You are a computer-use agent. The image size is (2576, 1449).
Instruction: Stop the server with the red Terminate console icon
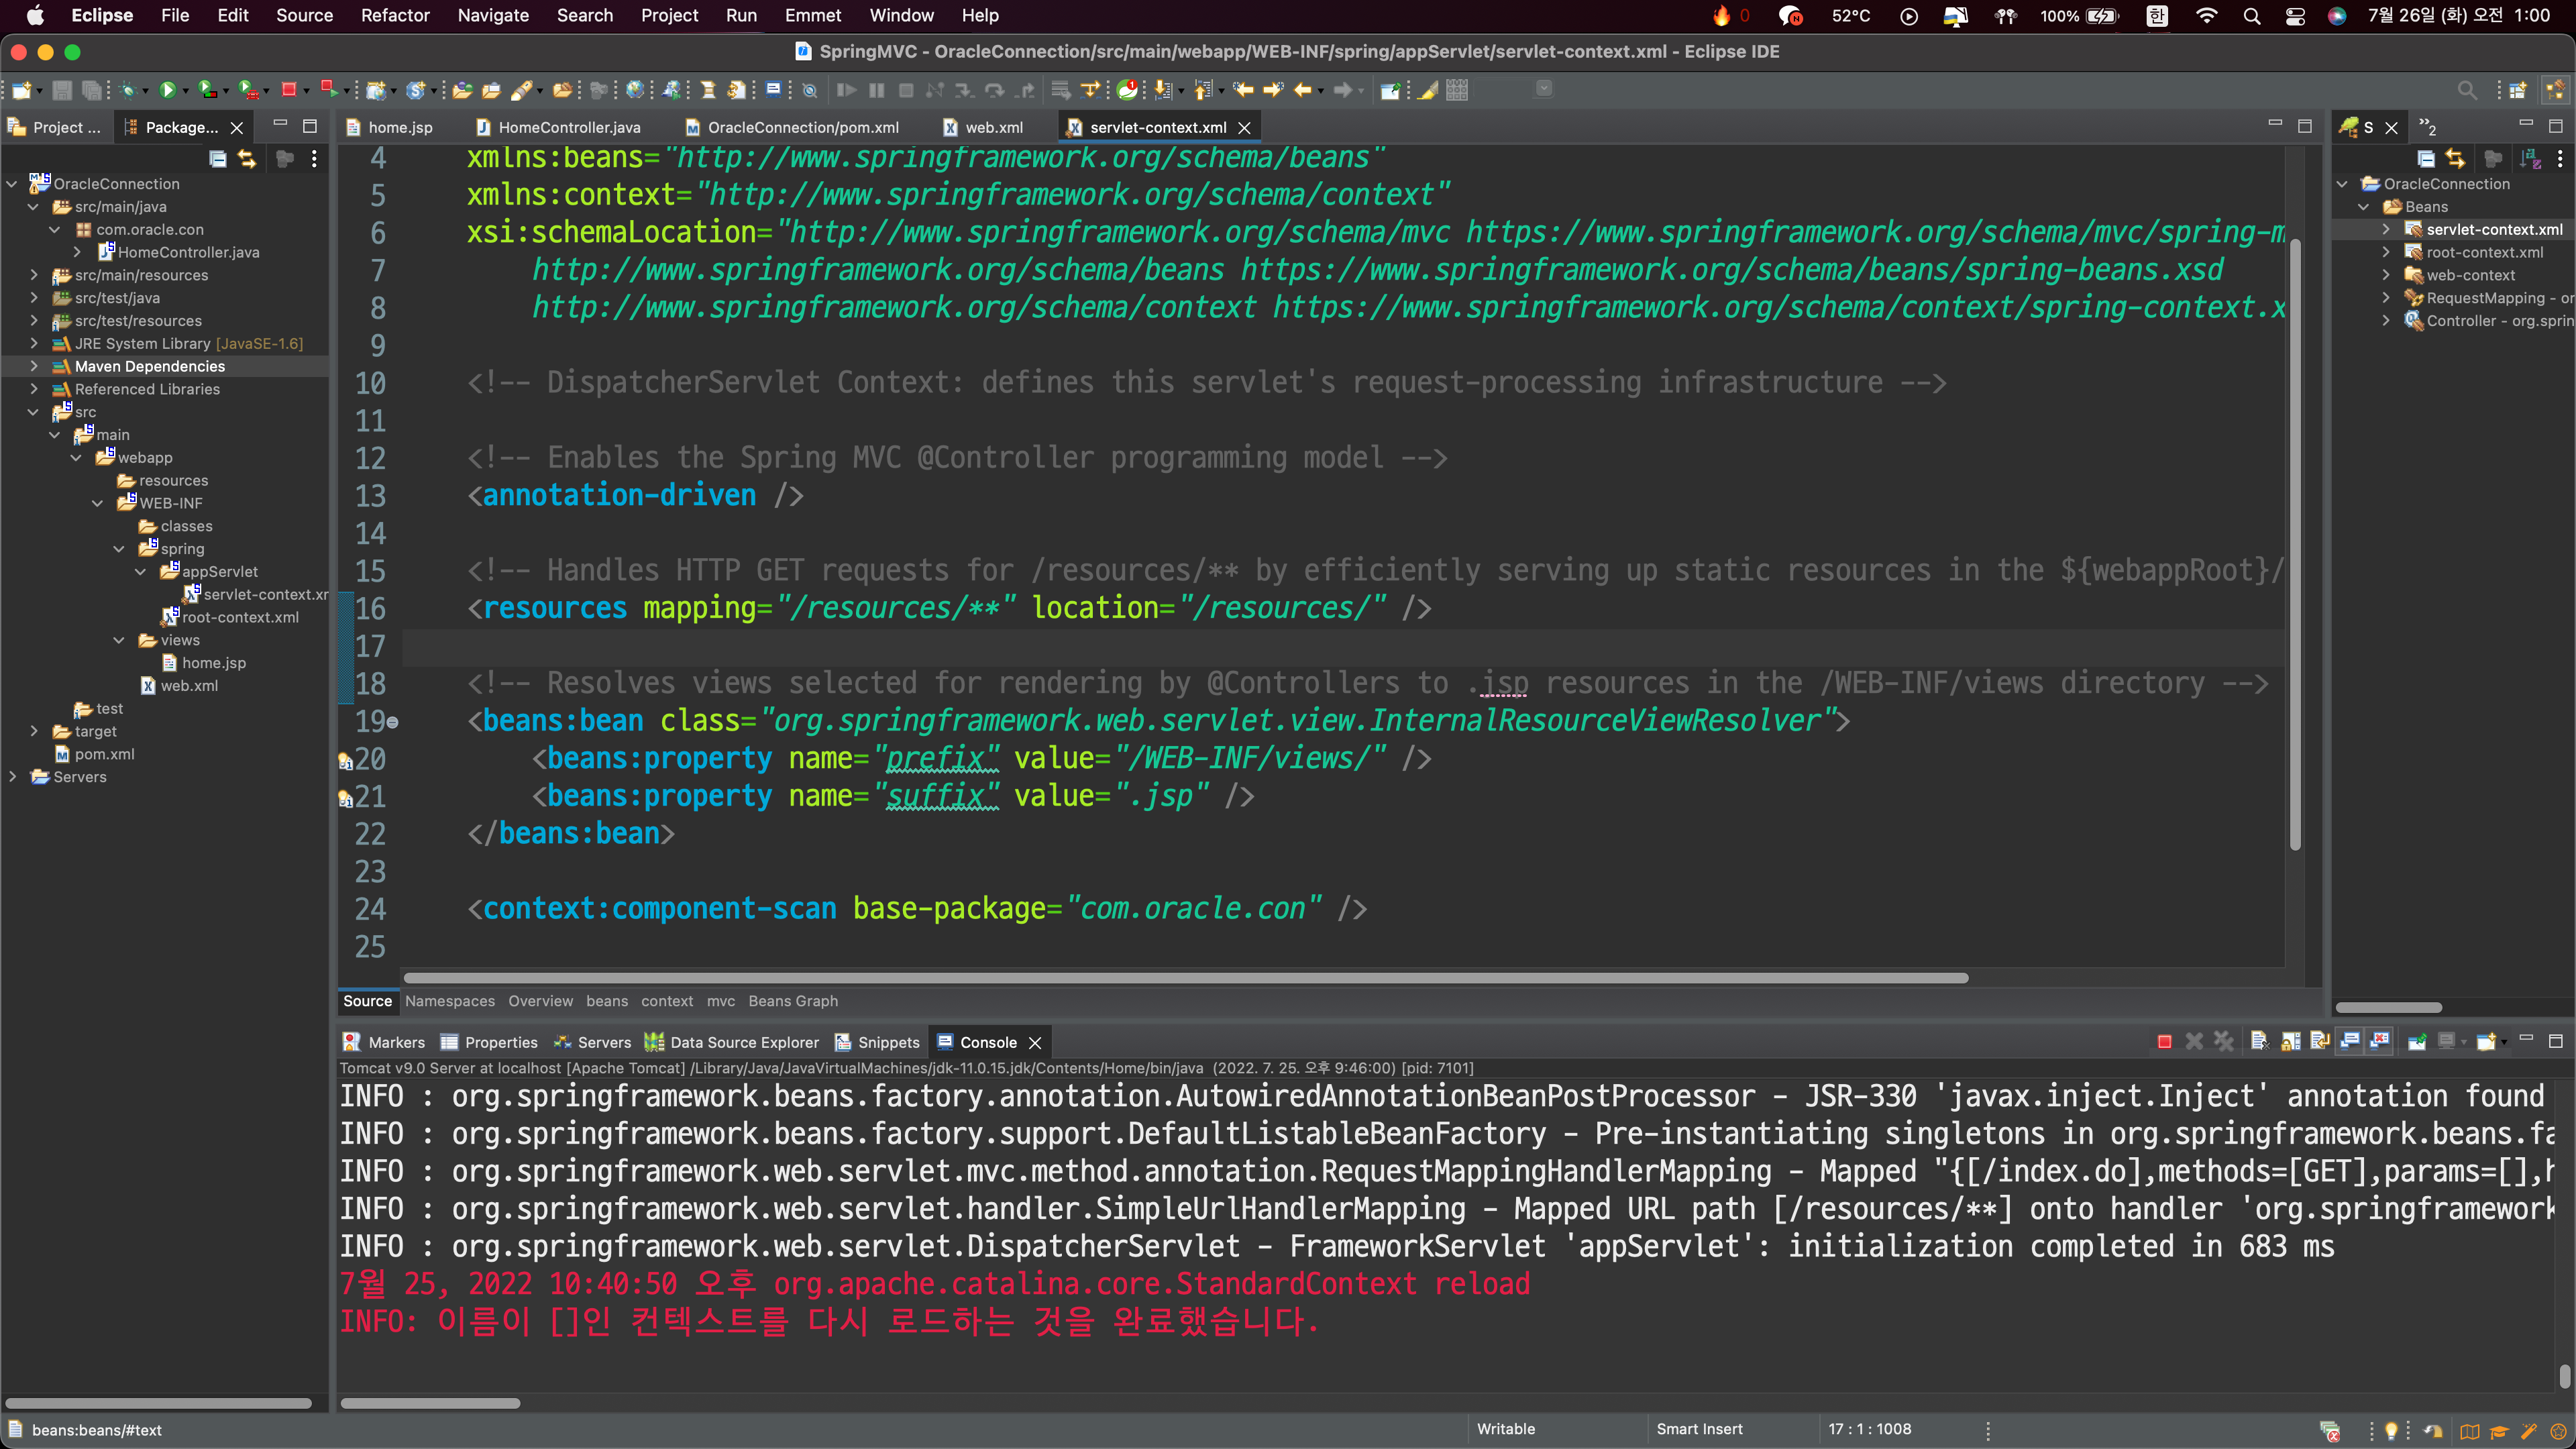(2164, 1042)
